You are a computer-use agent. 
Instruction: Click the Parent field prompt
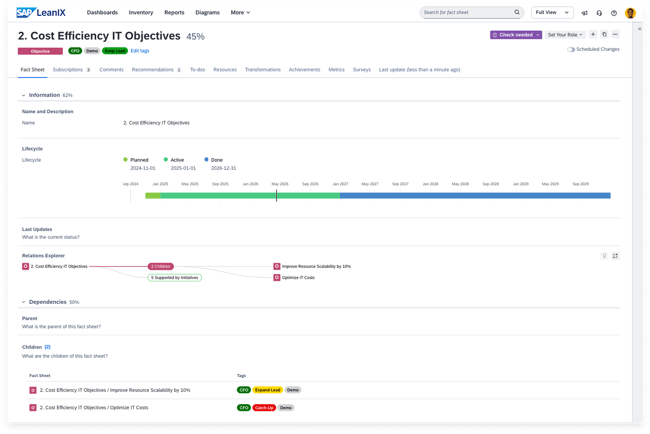[x=61, y=327]
